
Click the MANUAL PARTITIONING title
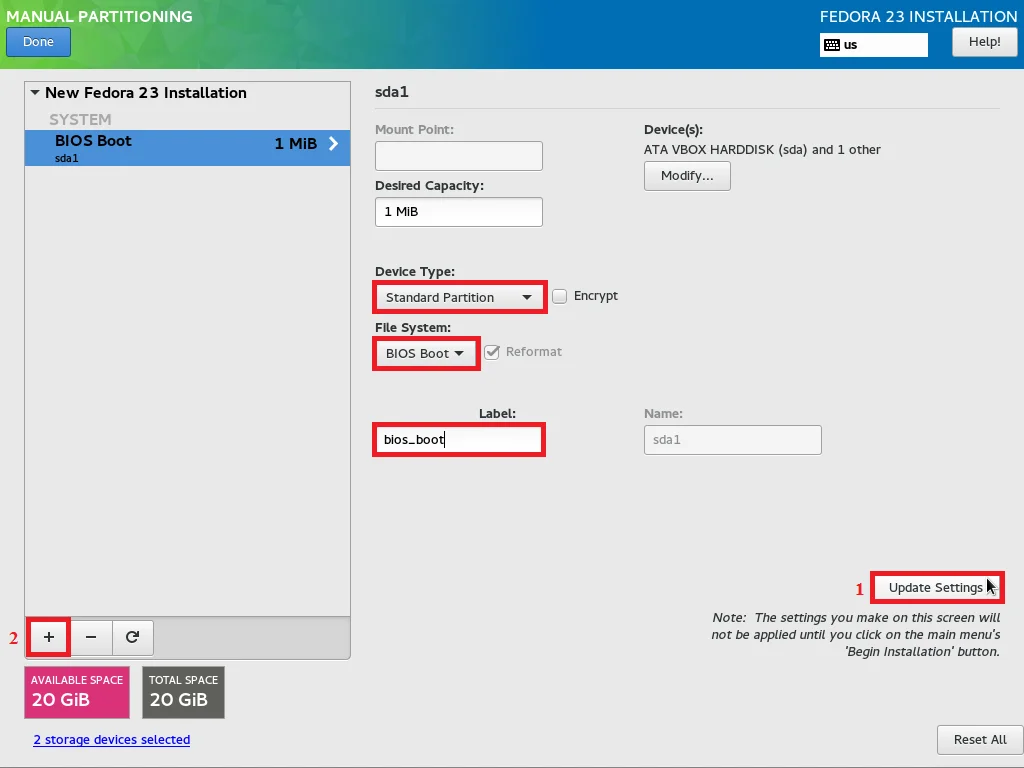(99, 16)
